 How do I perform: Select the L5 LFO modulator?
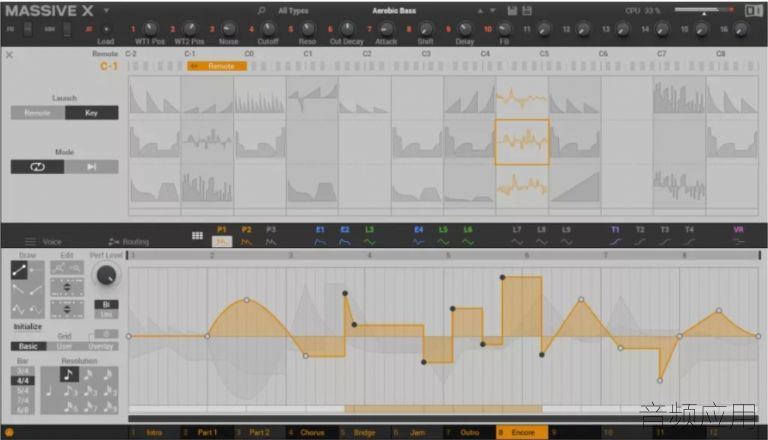[x=443, y=236]
